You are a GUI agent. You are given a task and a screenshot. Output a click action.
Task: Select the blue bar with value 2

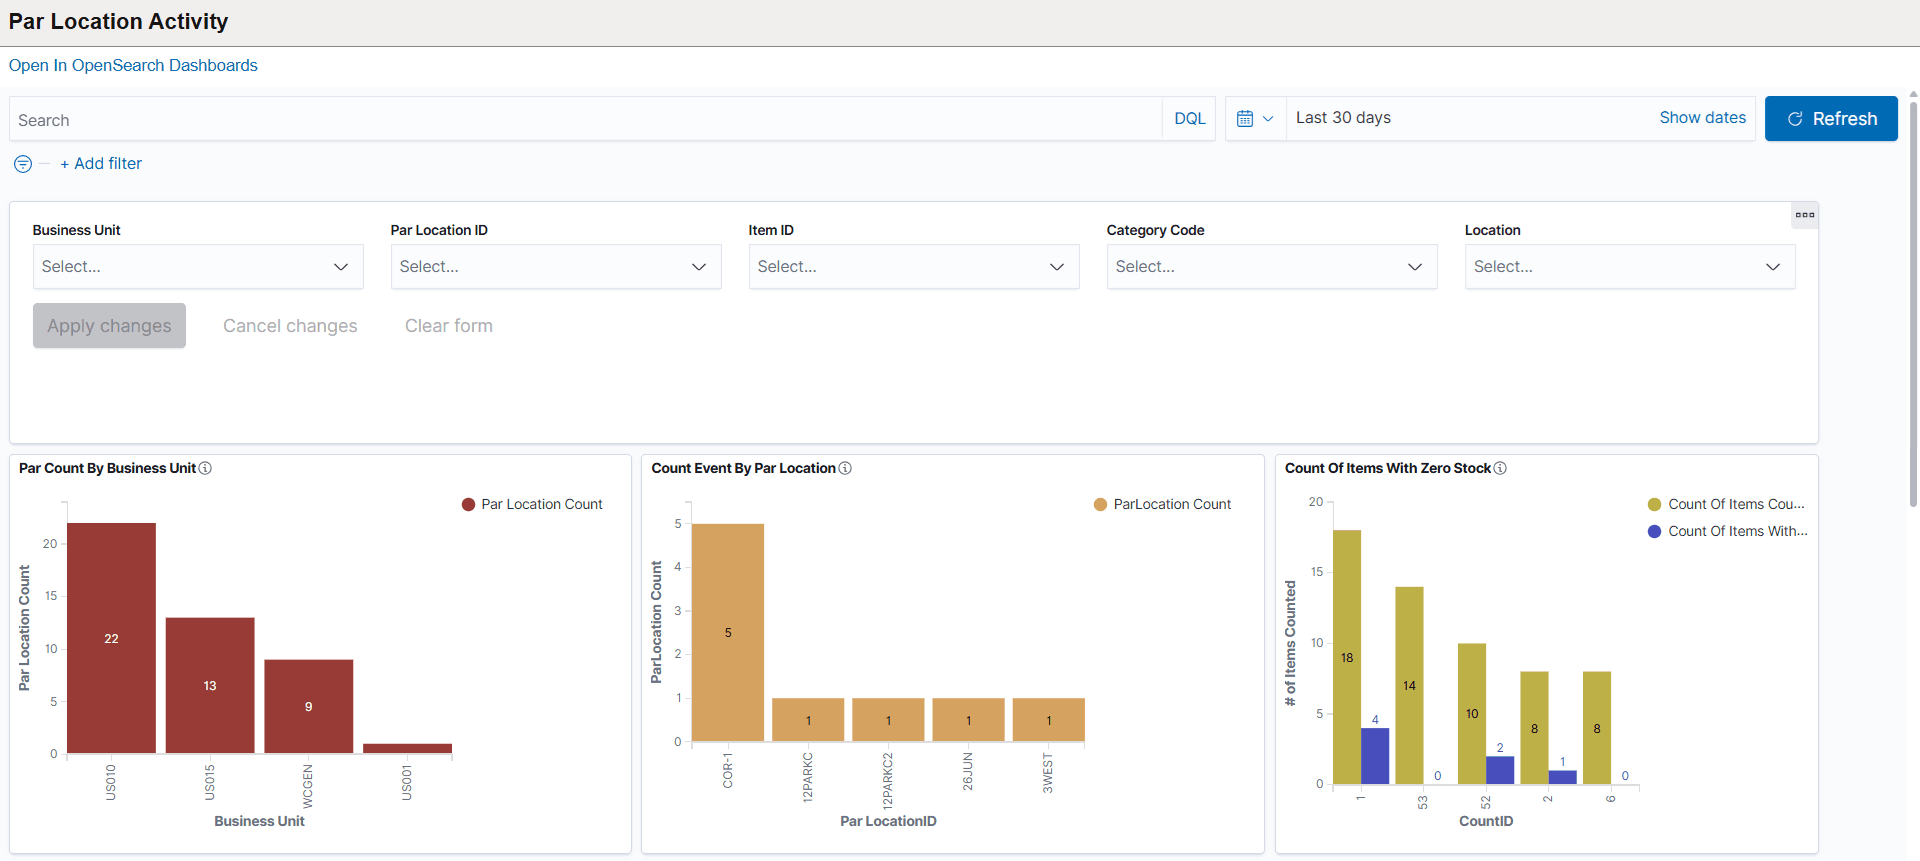point(1500,770)
